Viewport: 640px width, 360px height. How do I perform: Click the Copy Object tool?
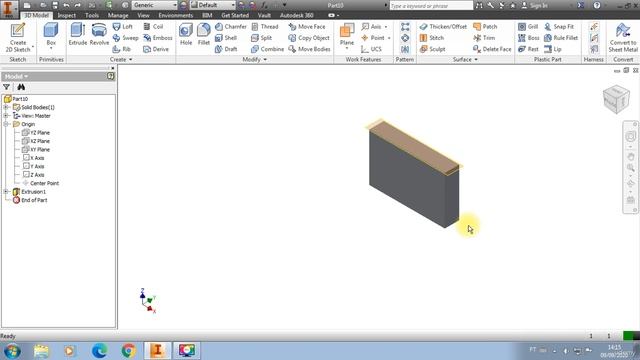(x=309, y=38)
